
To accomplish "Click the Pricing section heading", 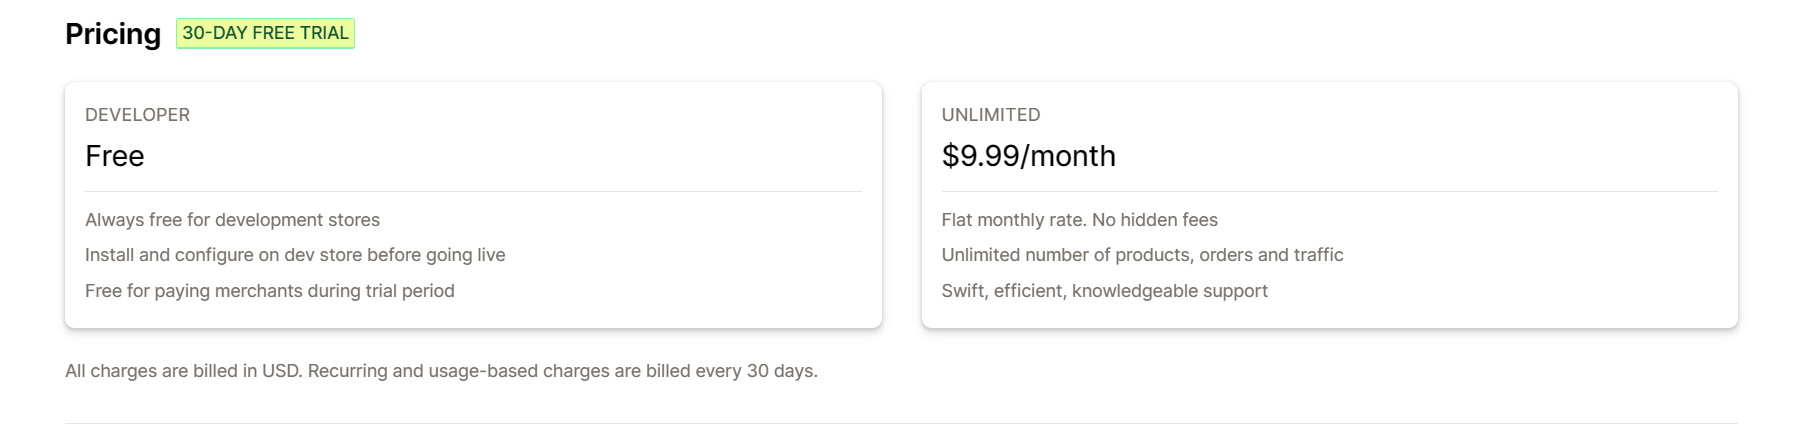I will point(113,34).
